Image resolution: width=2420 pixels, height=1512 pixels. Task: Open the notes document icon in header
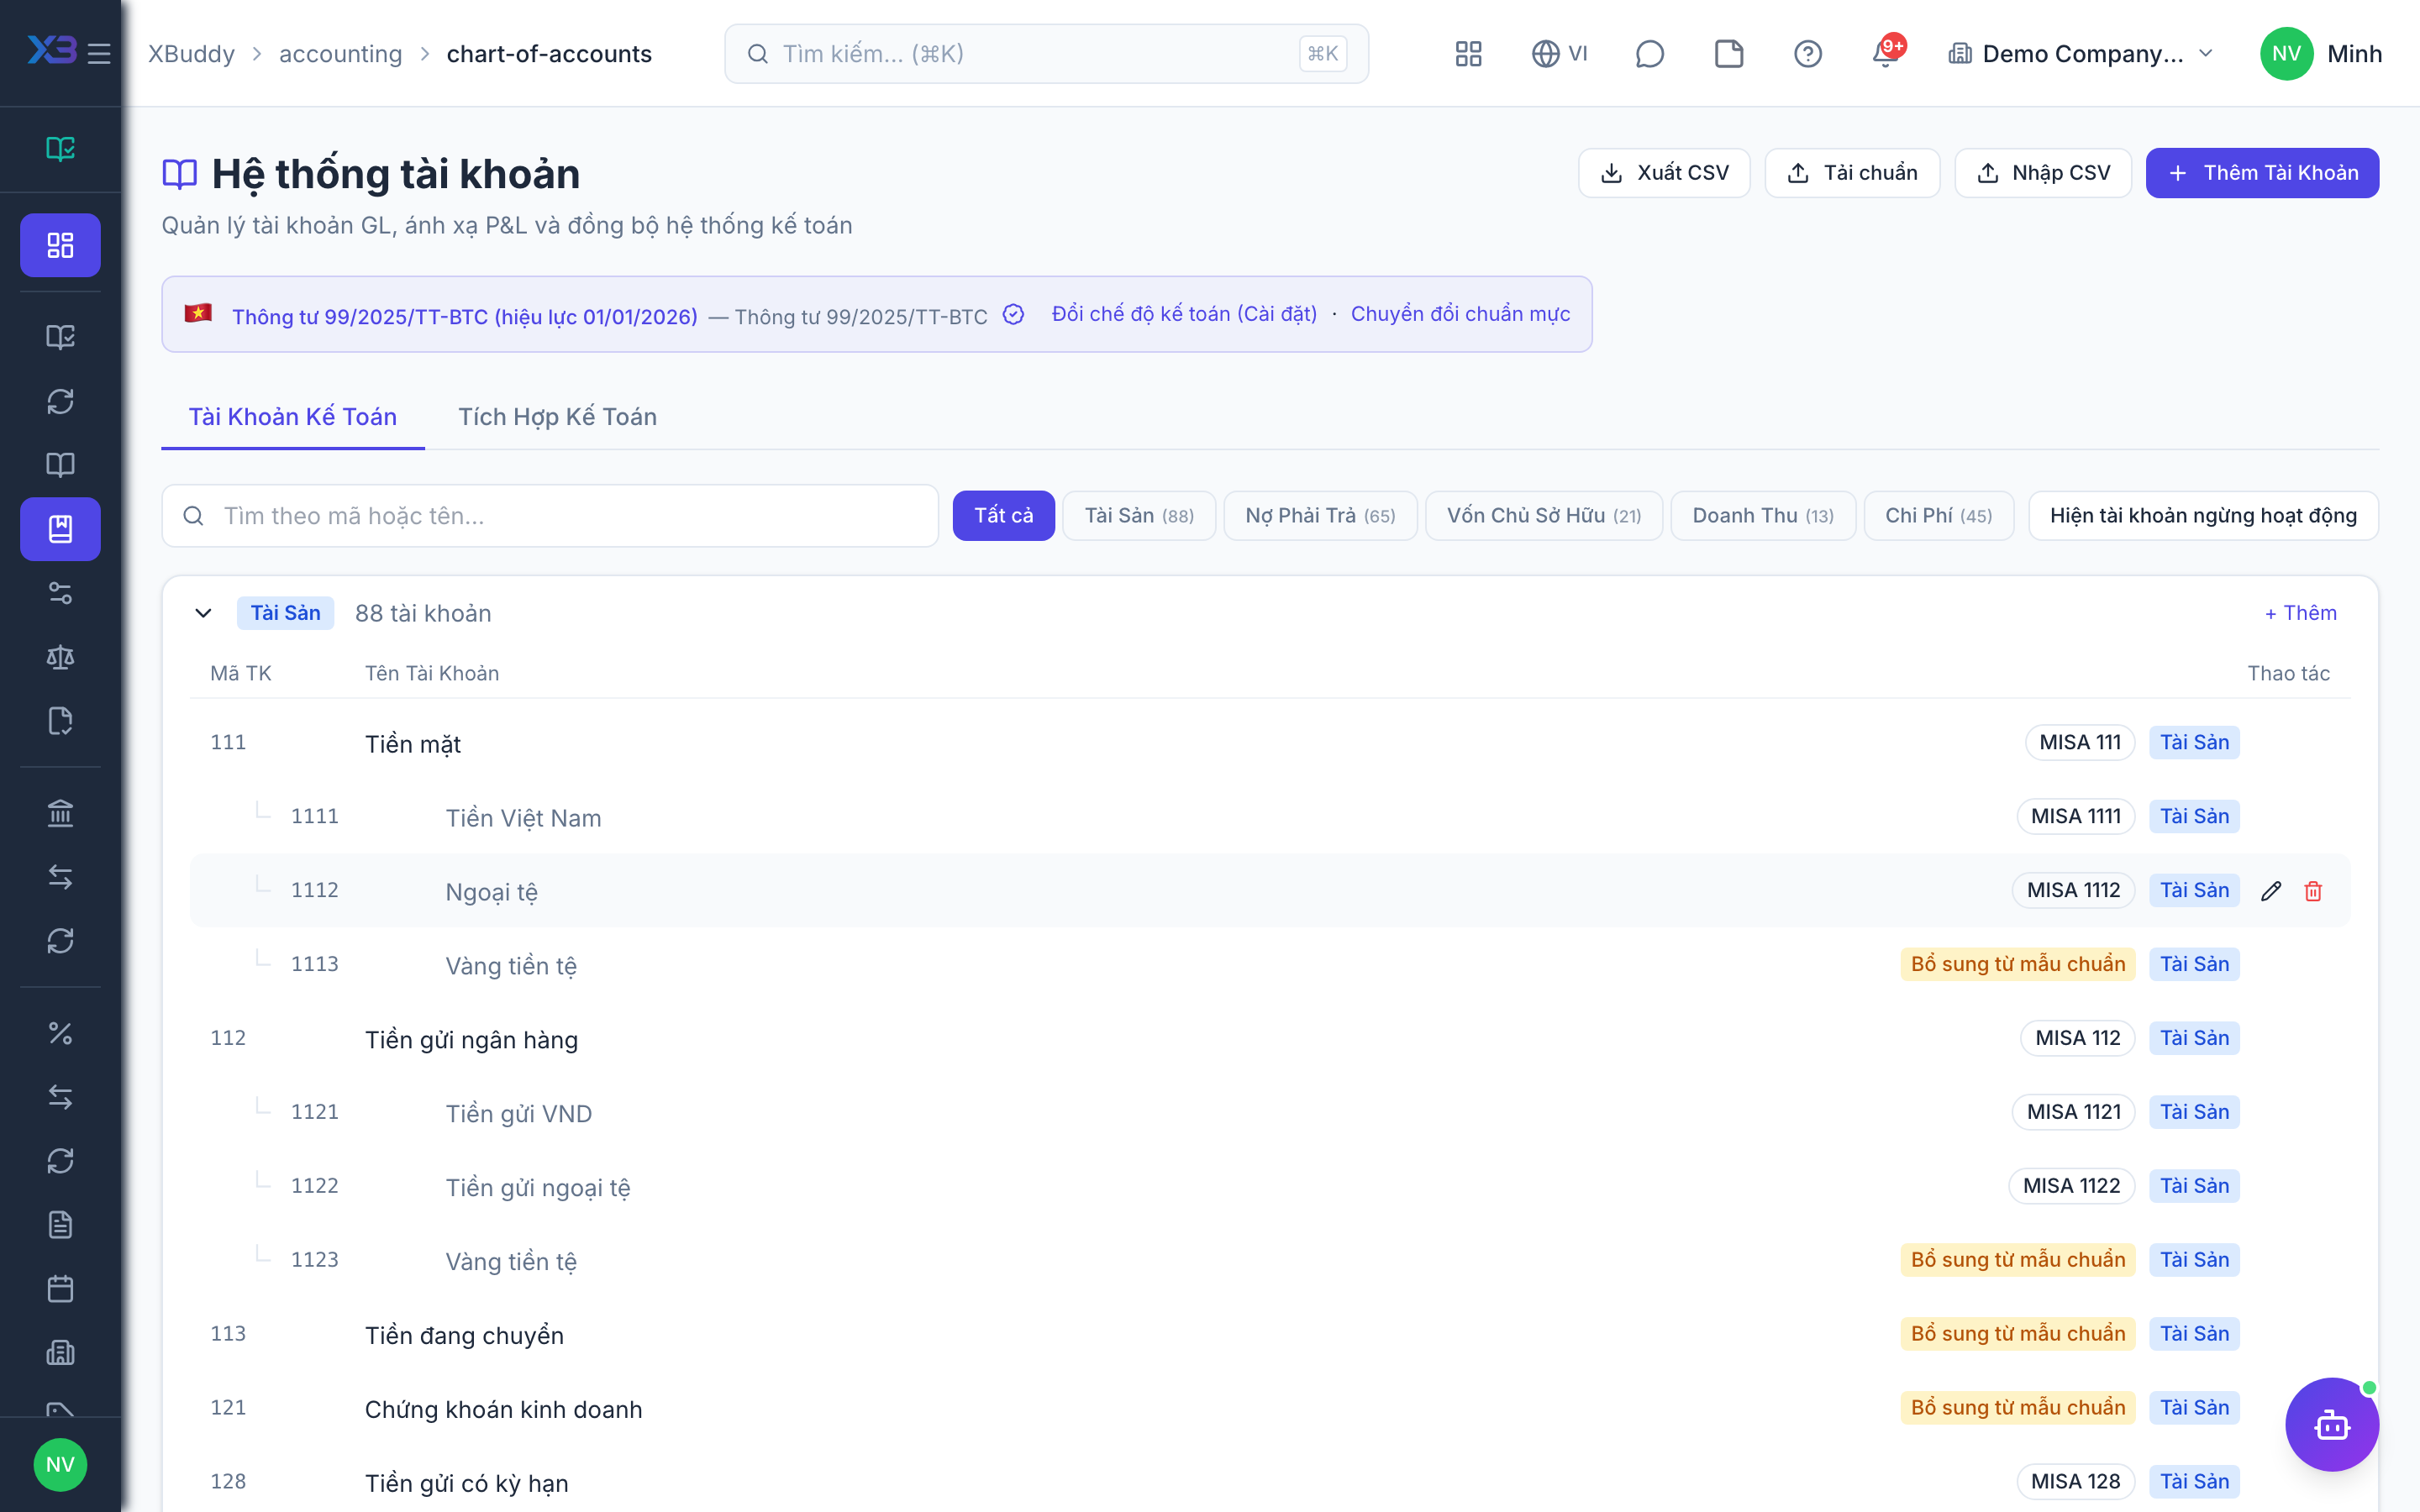click(x=1728, y=54)
